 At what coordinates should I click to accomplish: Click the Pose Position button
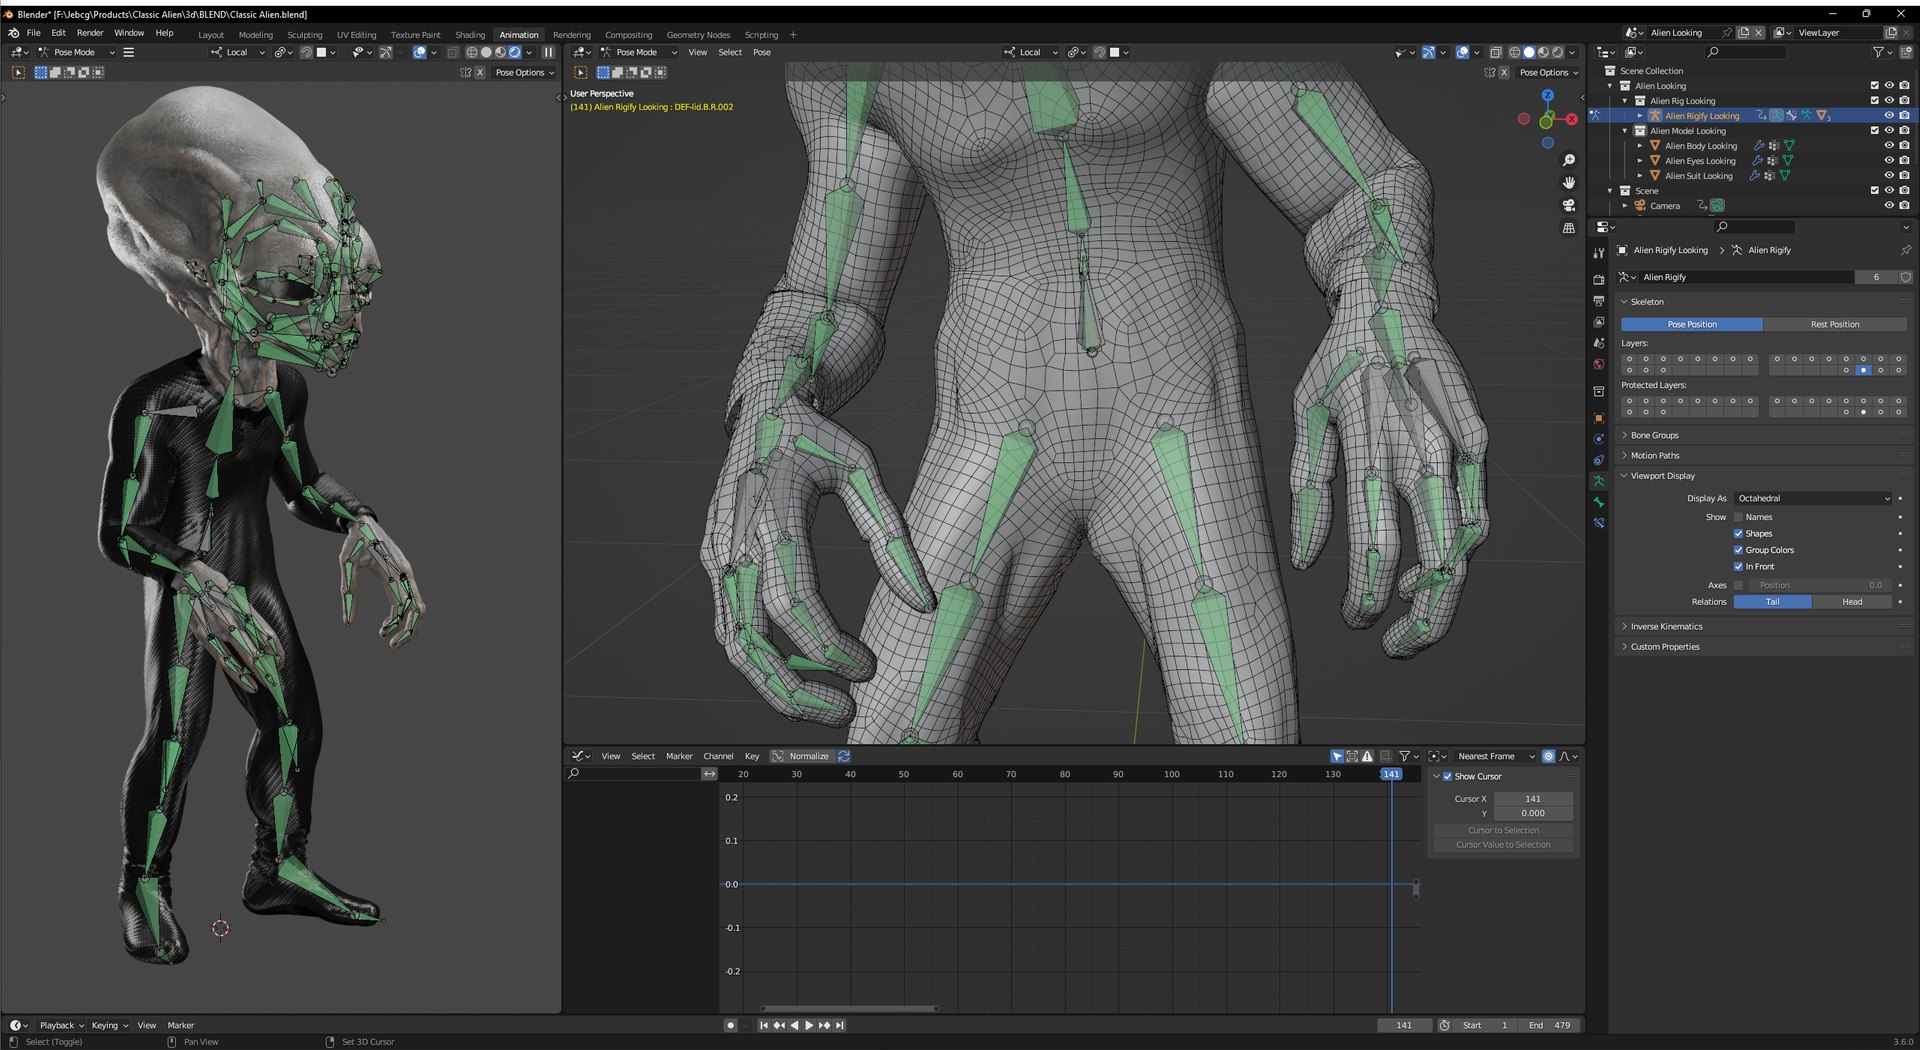tap(1692, 325)
